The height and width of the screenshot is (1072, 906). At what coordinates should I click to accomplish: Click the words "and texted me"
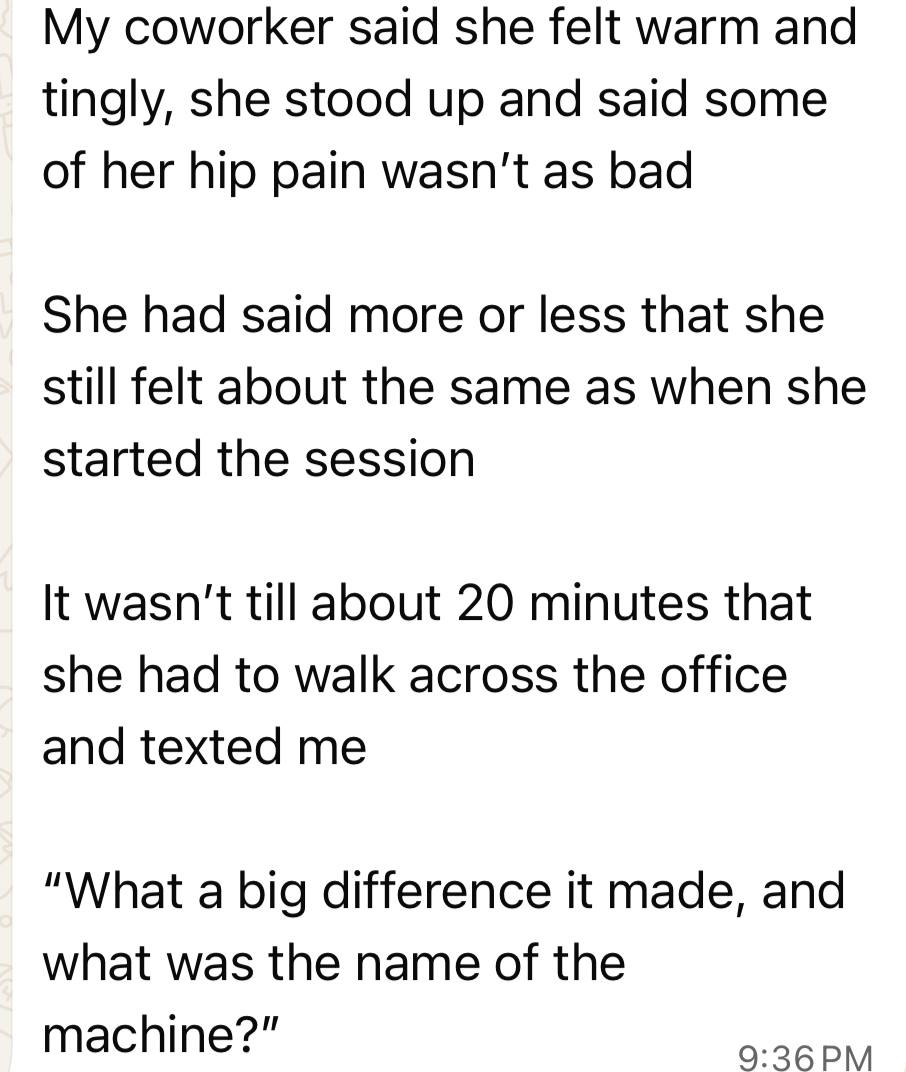[x=204, y=748]
